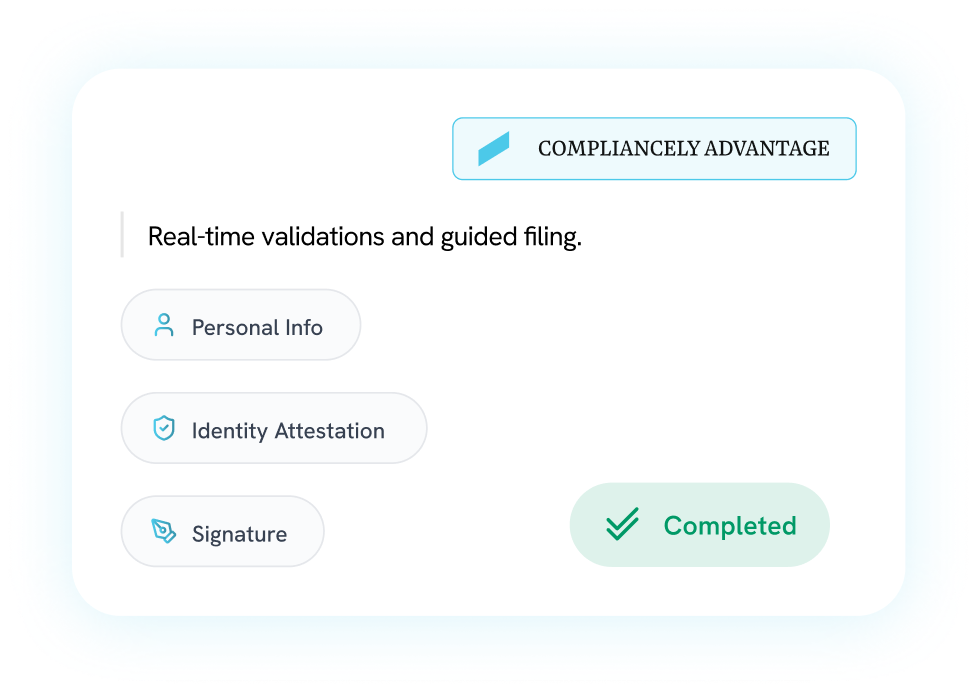This screenshot has width=978, height=692.
Task: Click the word 'Attestation' in the second pill
Action: click(329, 431)
